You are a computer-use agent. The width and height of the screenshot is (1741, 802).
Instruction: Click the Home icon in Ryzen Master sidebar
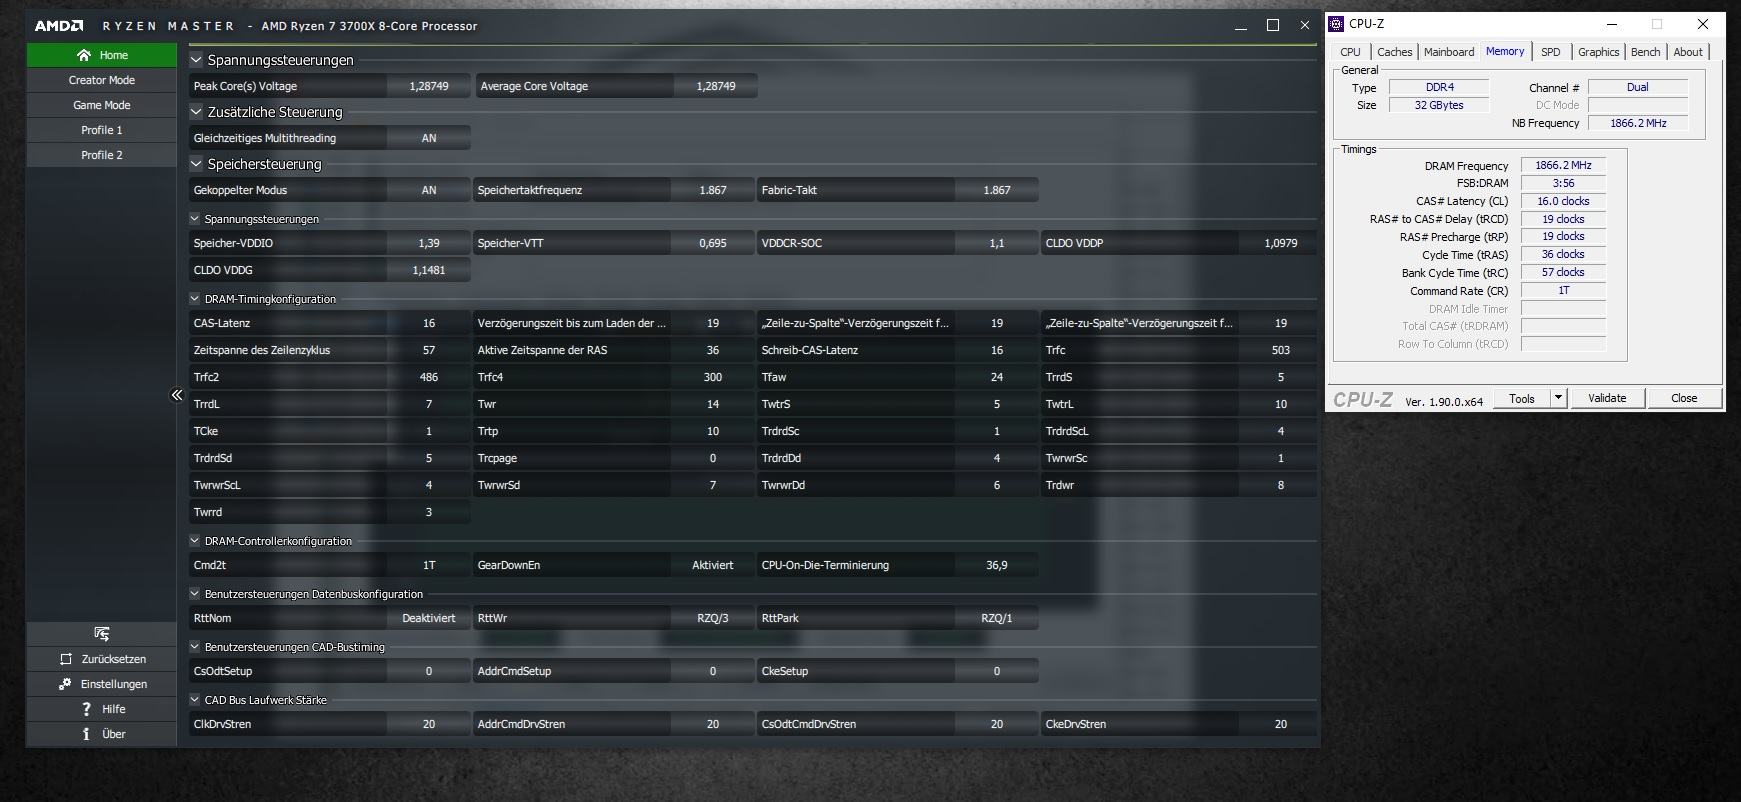tap(84, 55)
